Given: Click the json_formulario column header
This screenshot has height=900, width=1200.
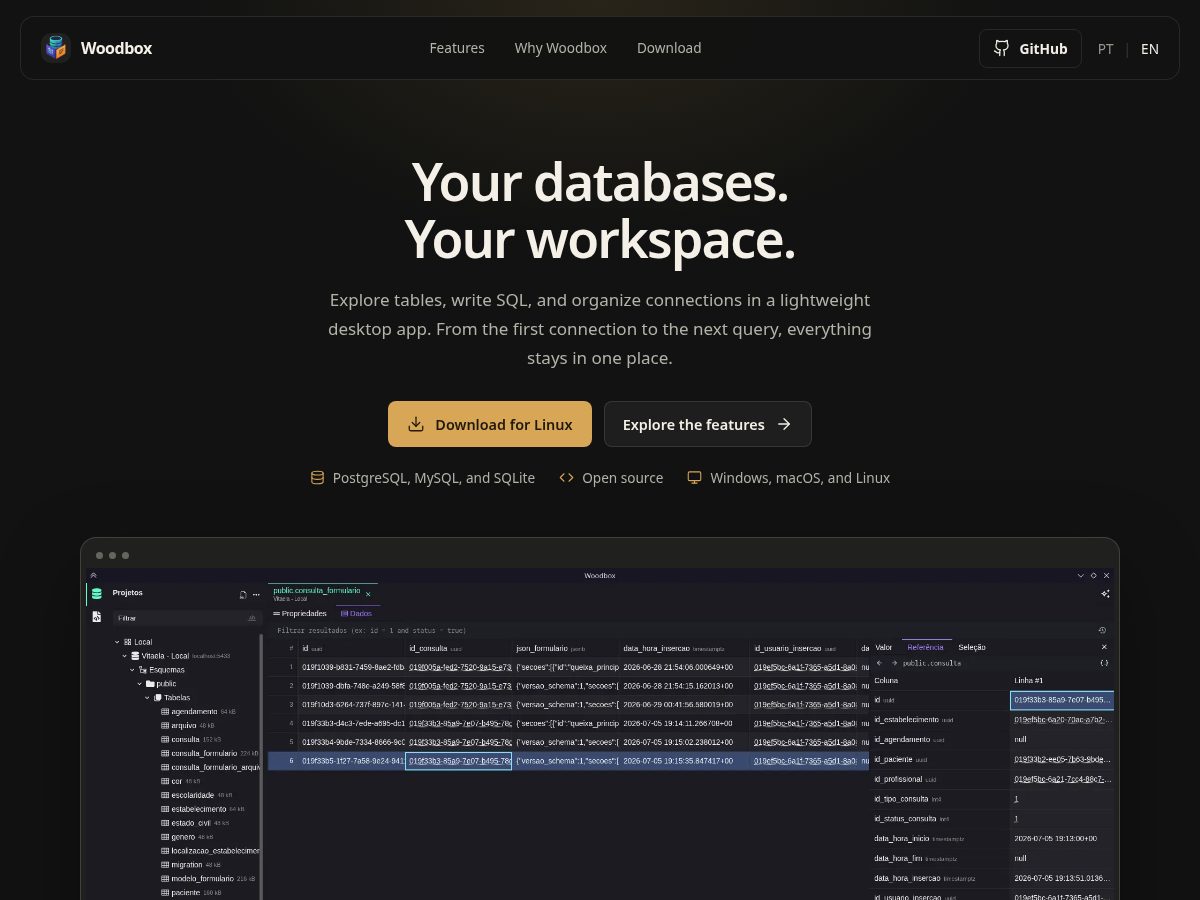Looking at the screenshot, I should click(566, 648).
